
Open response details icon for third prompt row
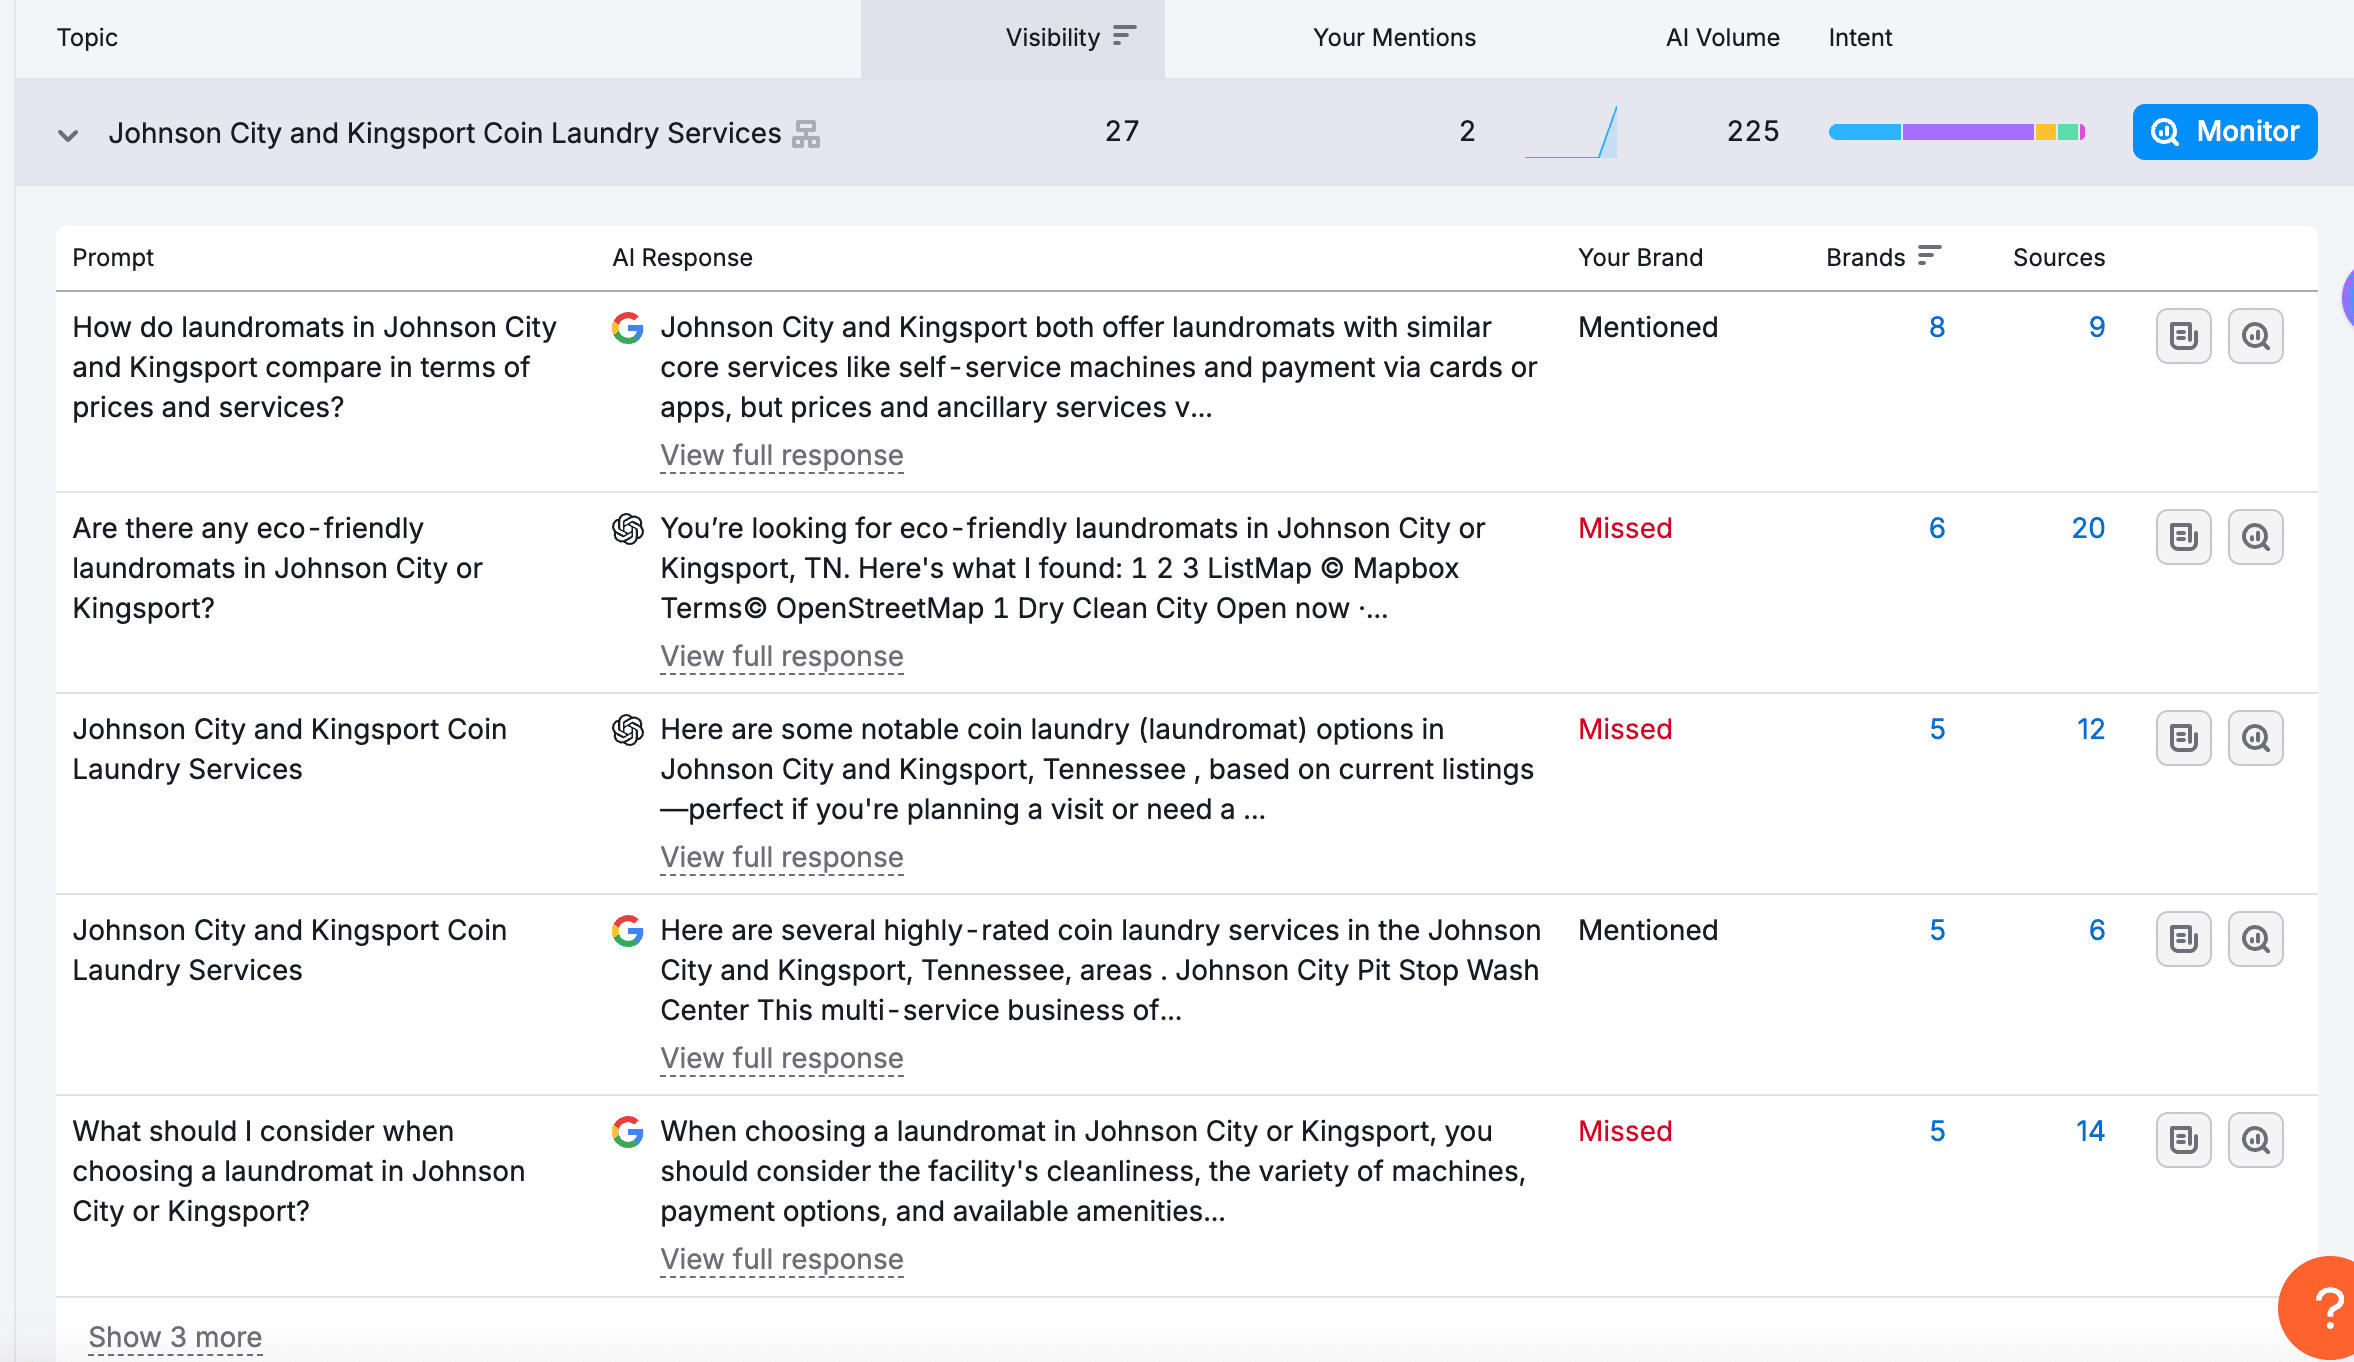2183,738
